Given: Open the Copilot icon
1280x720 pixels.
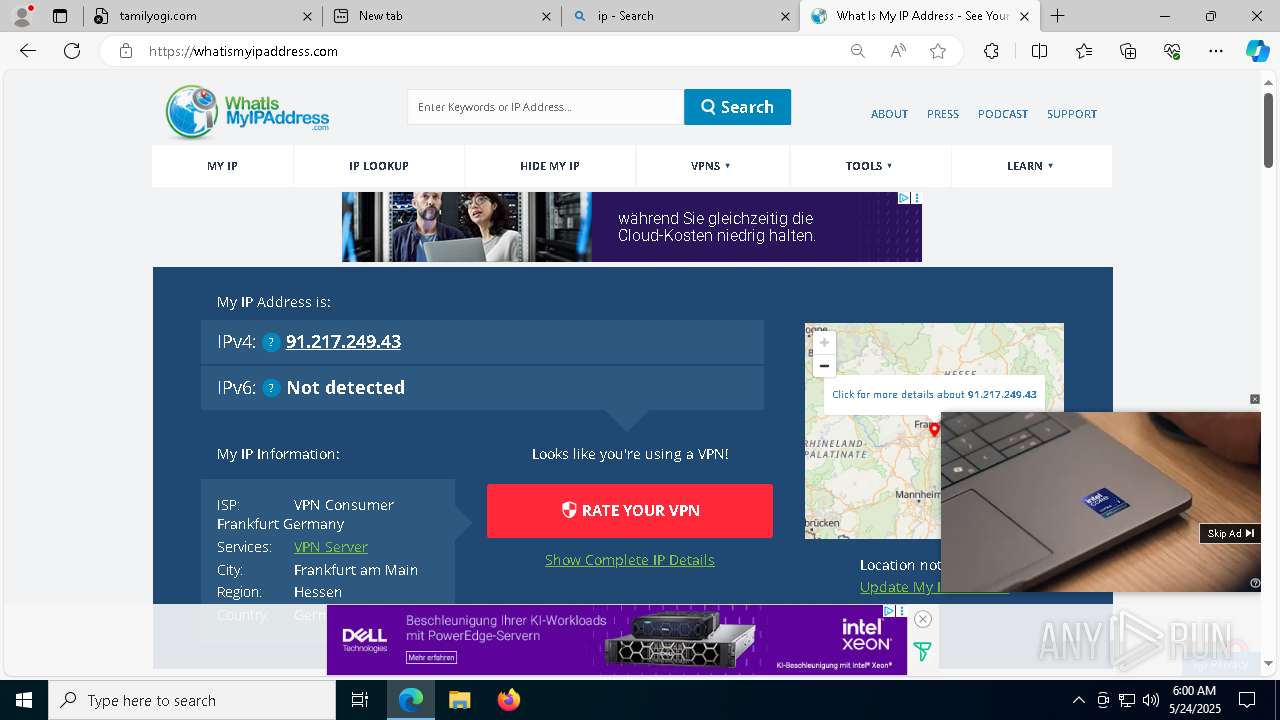Looking at the screenshot, I should point(1257,51).
